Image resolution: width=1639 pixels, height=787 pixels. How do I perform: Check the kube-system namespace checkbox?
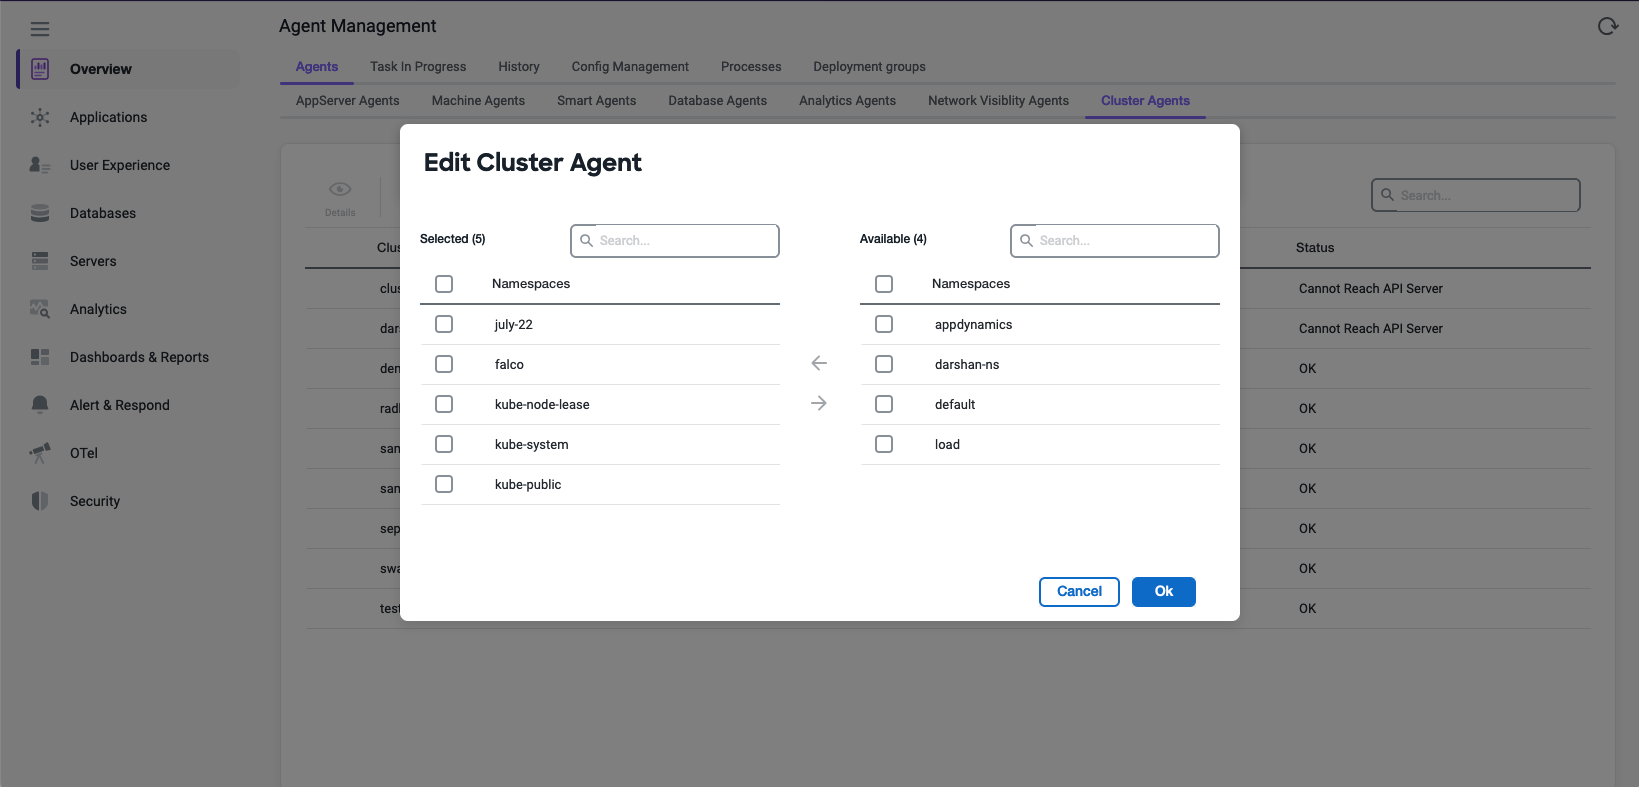pos(444,444)
